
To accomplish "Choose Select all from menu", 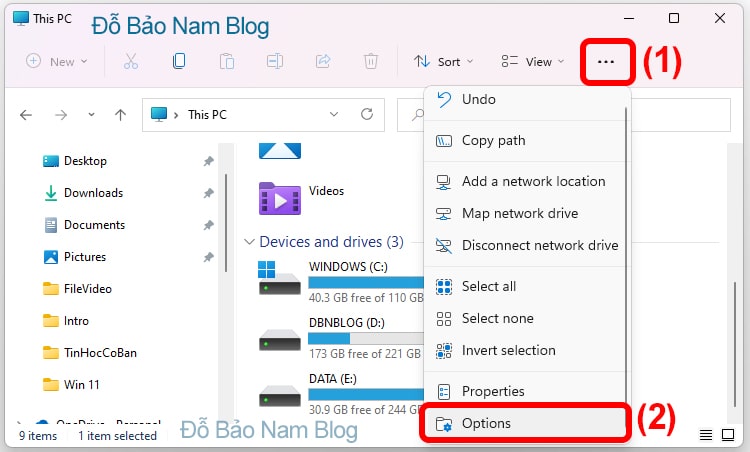I will click(x=525, y=287).
